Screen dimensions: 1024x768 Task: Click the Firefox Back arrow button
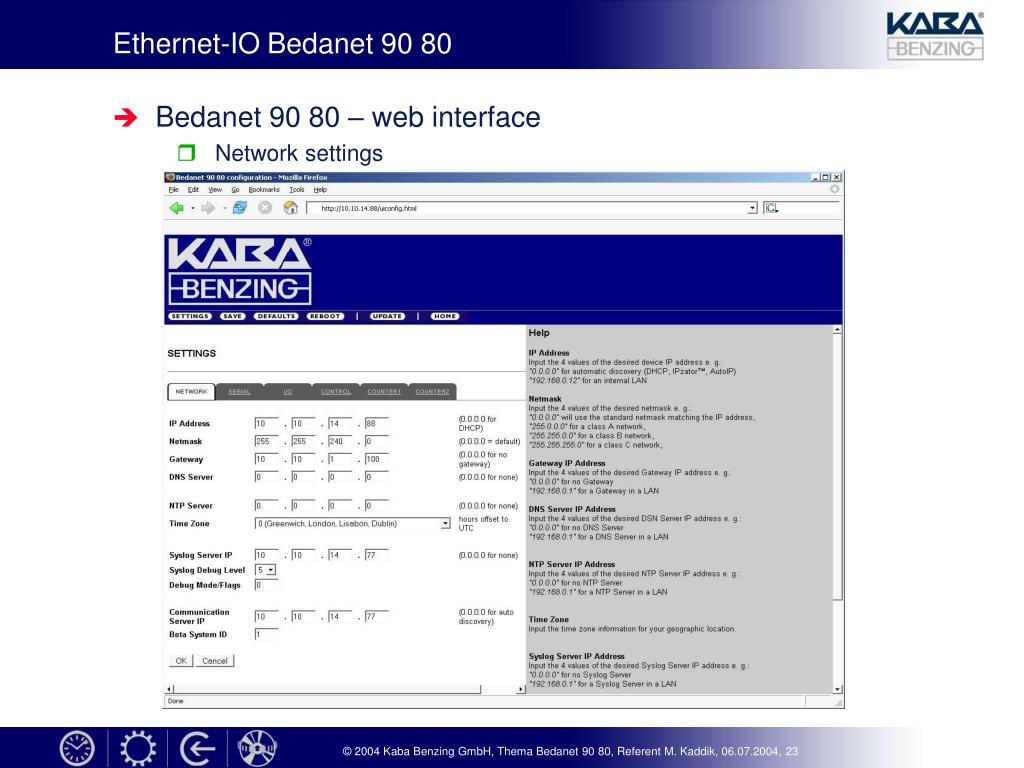point(176,208)
